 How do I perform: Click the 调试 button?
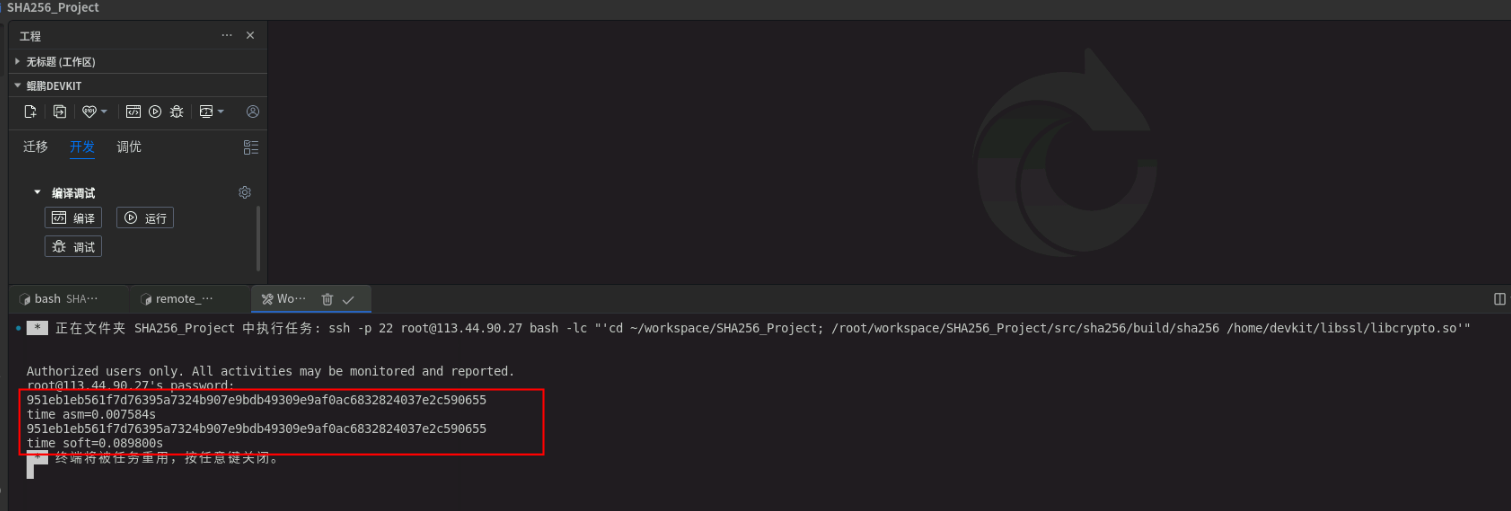[x=73, y=247]
